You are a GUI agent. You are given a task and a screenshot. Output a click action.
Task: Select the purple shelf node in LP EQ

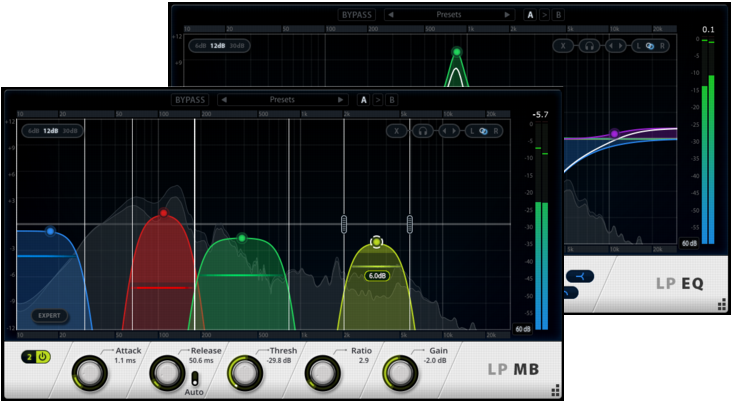coord(614,134)
